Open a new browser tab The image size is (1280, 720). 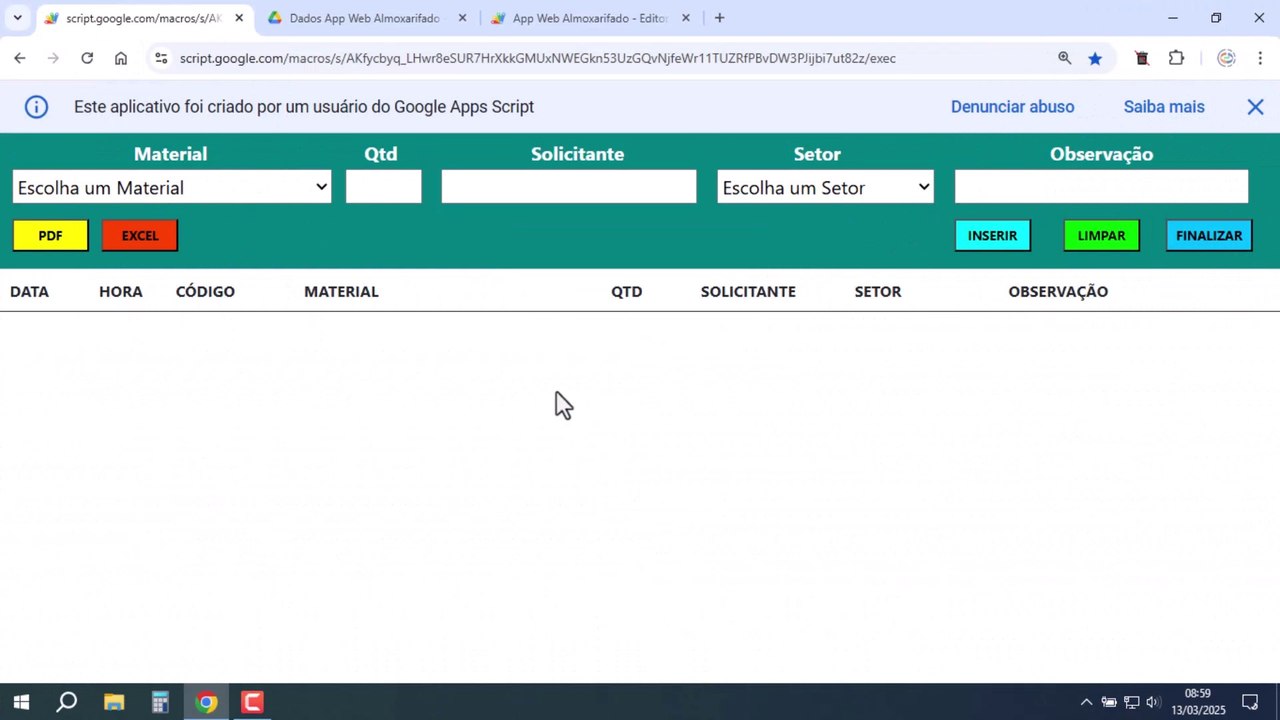point(719,18)
